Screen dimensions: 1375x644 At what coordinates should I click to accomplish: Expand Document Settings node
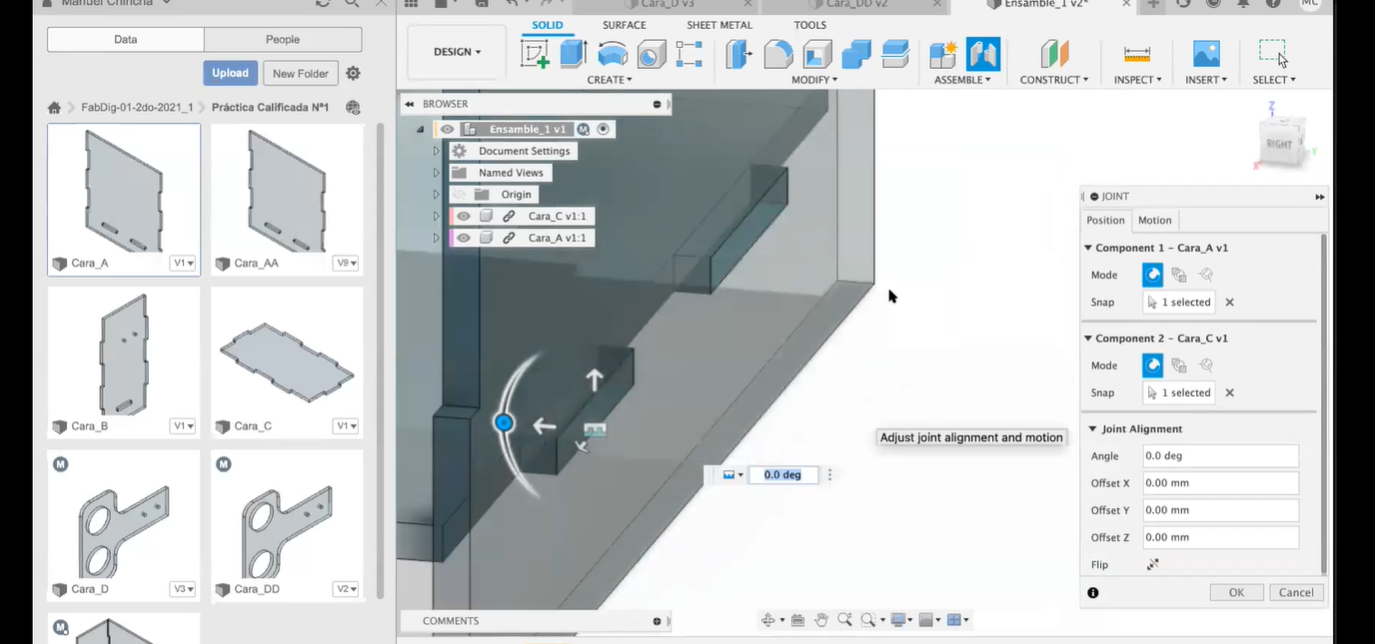[436, 151]
